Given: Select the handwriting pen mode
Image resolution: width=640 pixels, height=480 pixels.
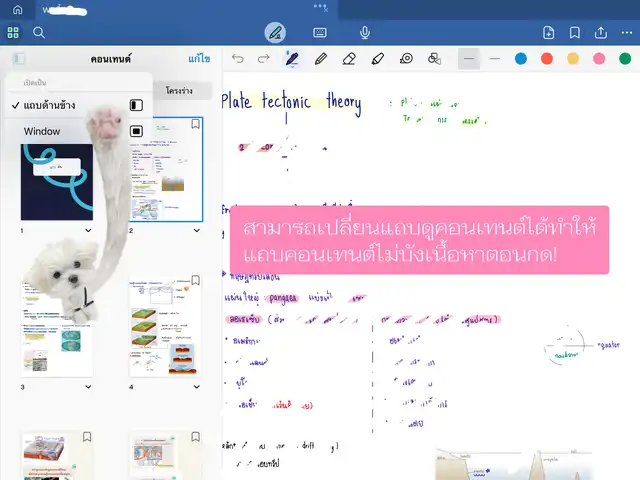Looking at the screenshot, I should [x=275, y=32].
